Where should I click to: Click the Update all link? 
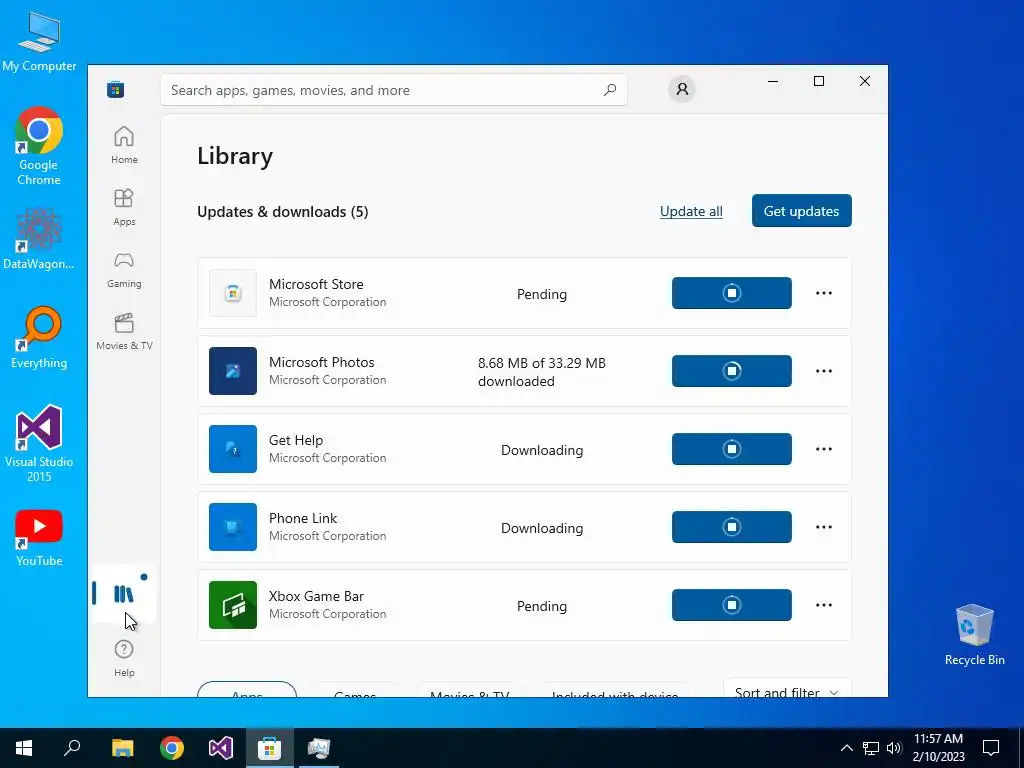[x=691, y=211]
